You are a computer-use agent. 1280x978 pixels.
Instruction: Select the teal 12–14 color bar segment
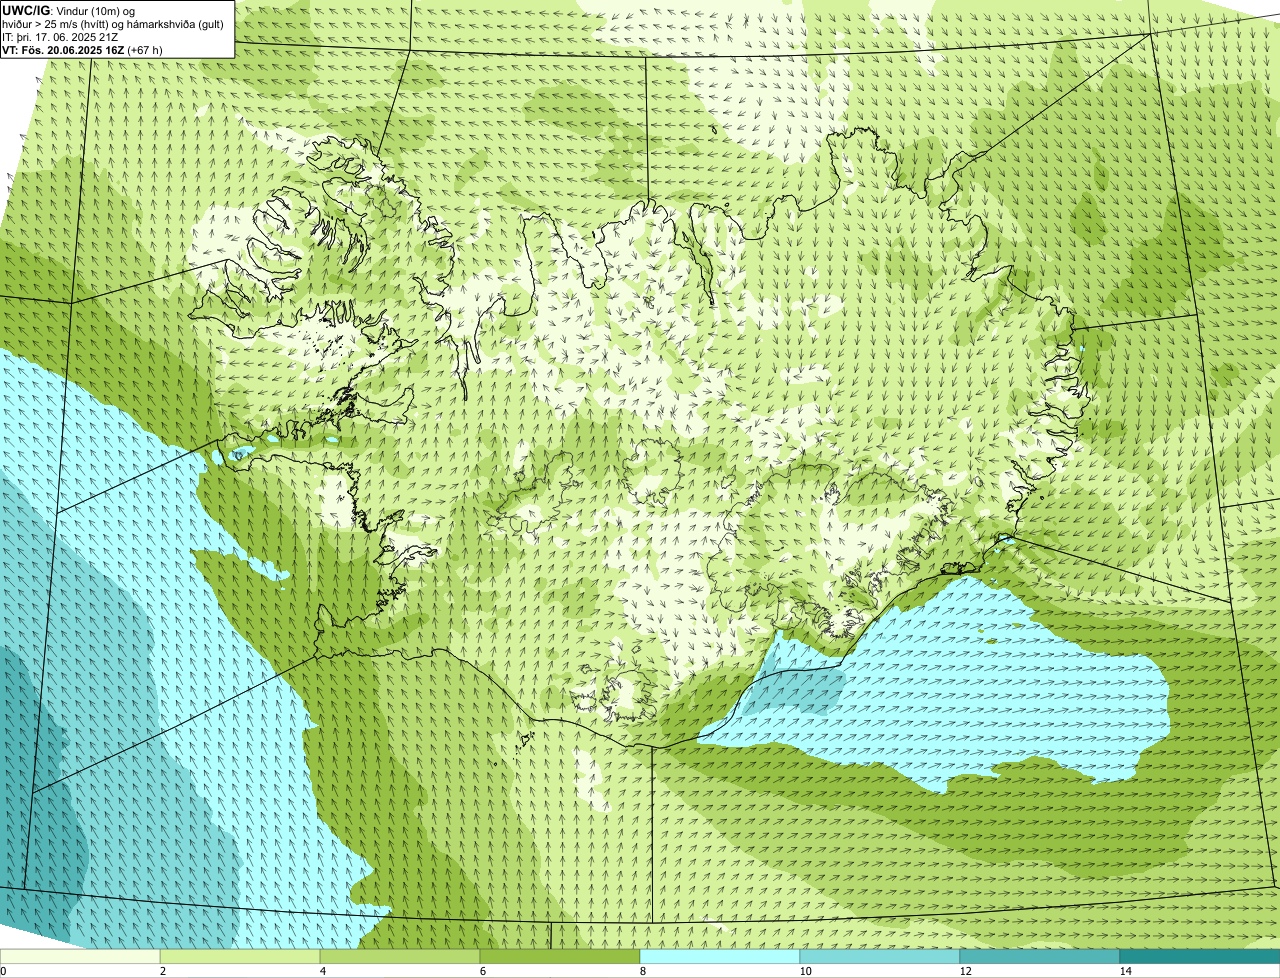tap(1040, 956)
